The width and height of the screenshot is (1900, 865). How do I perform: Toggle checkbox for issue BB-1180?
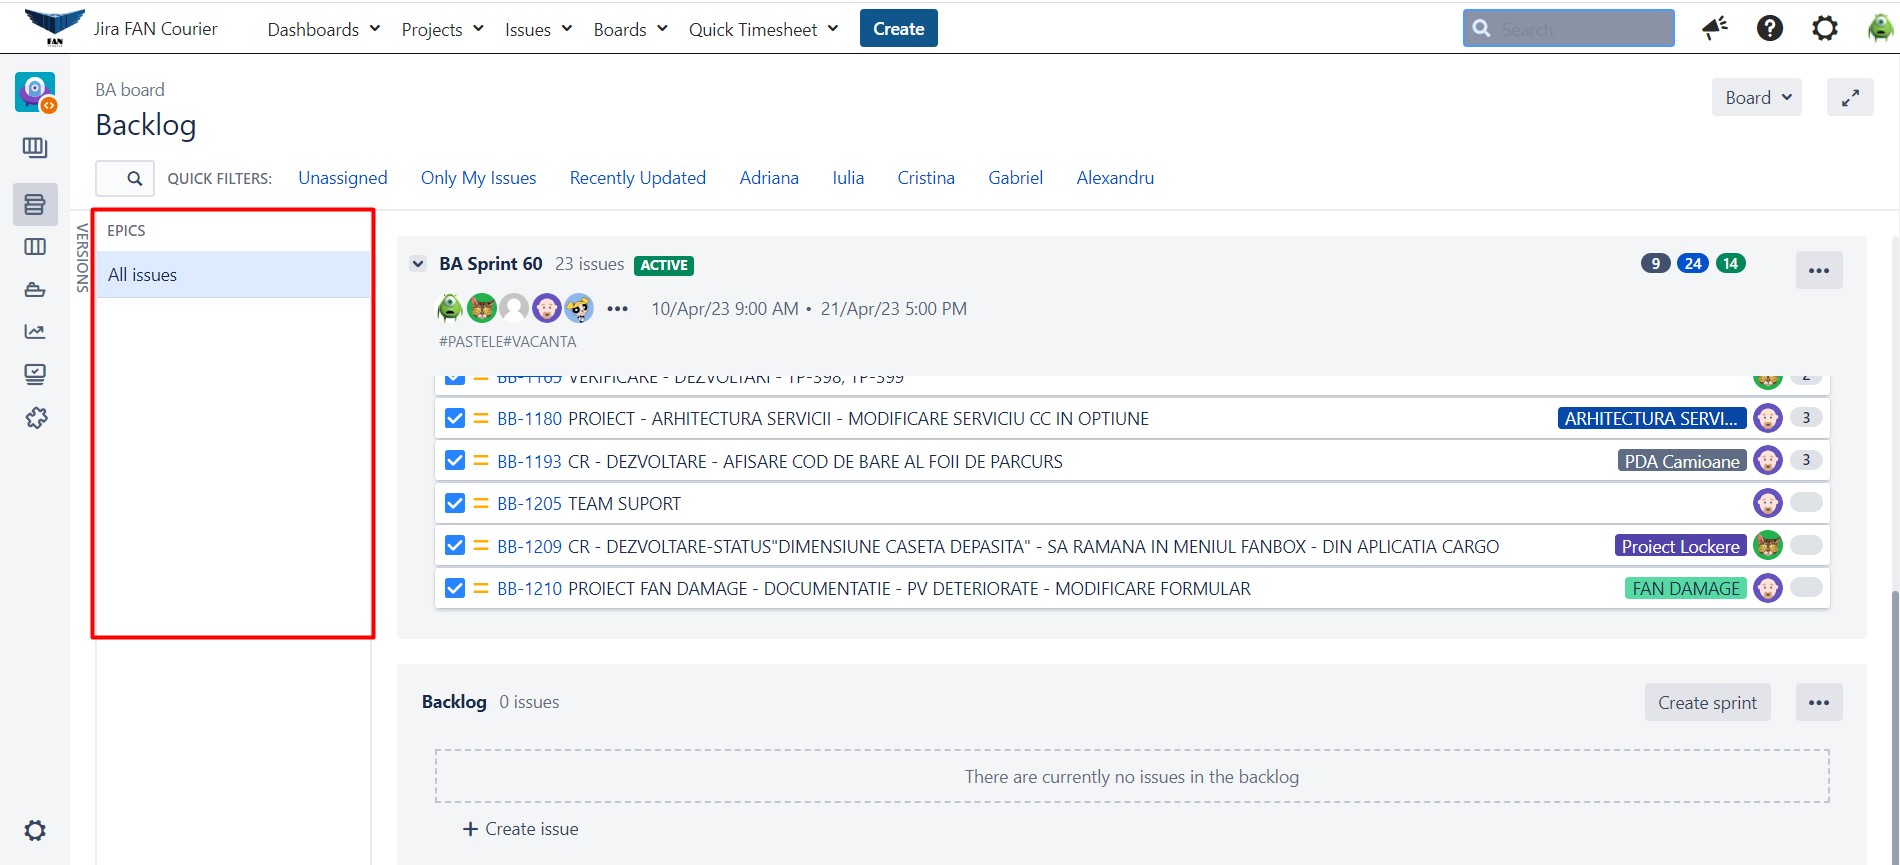pos(455,418)
